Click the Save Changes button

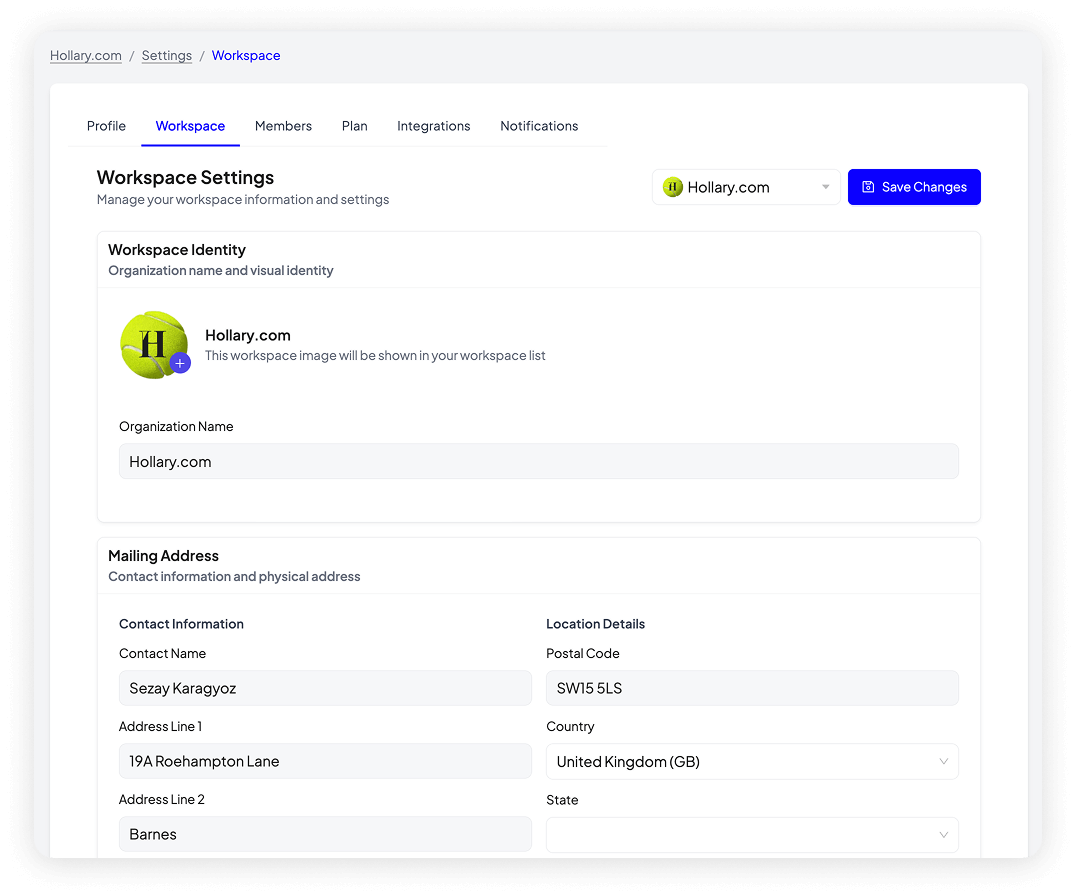[x=914, y=187]
